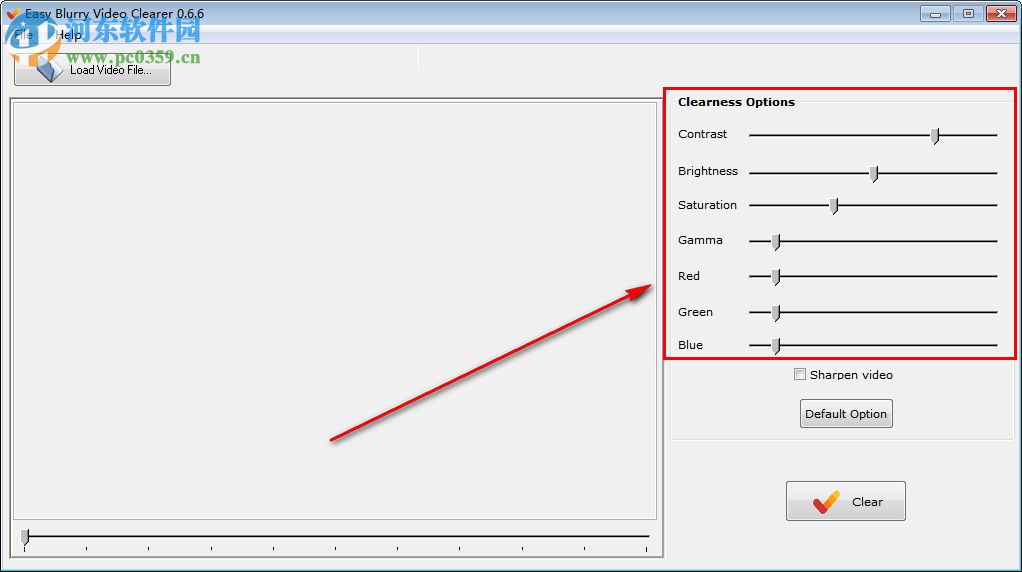Viewport: 1022px width, 572px height.
Task: Enable the Sharpen video checkbox
Action: point(800,374)
